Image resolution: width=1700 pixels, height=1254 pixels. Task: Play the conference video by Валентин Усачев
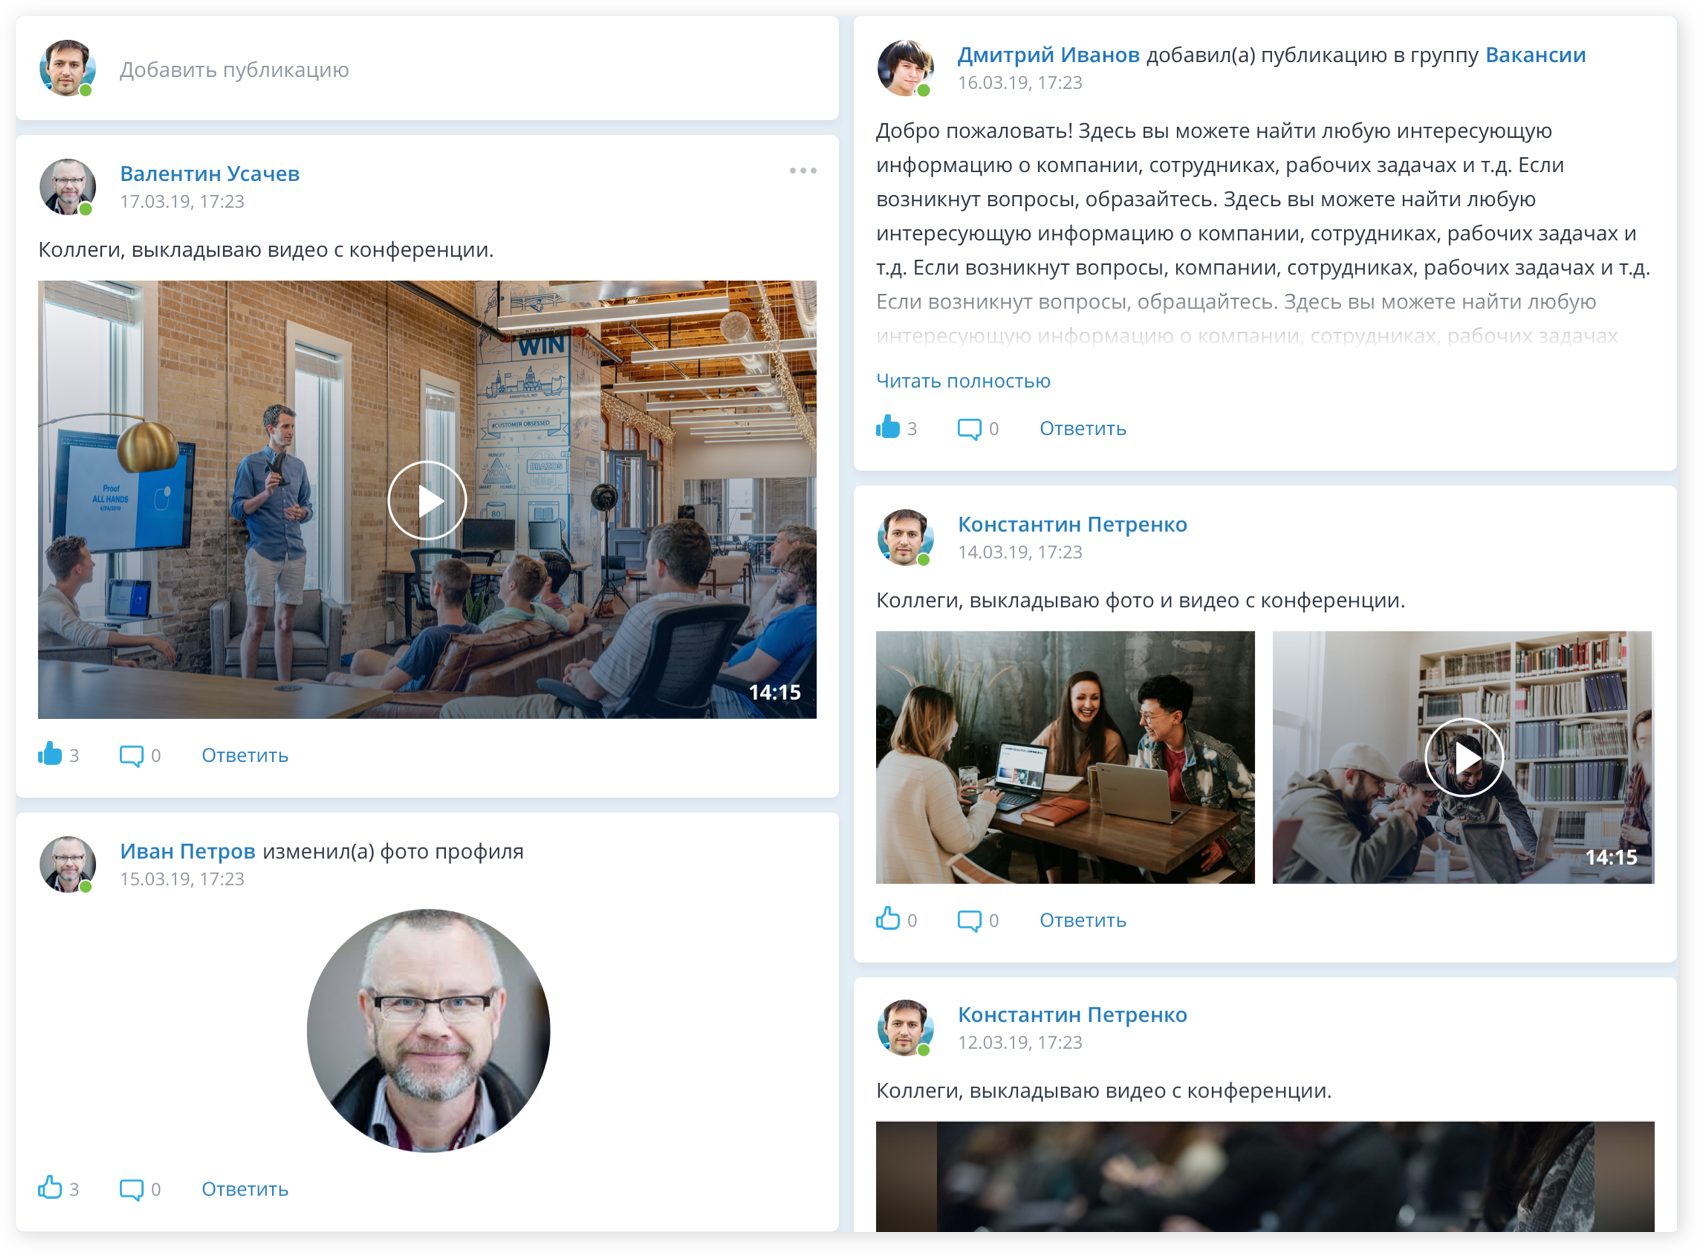[427, 500]
